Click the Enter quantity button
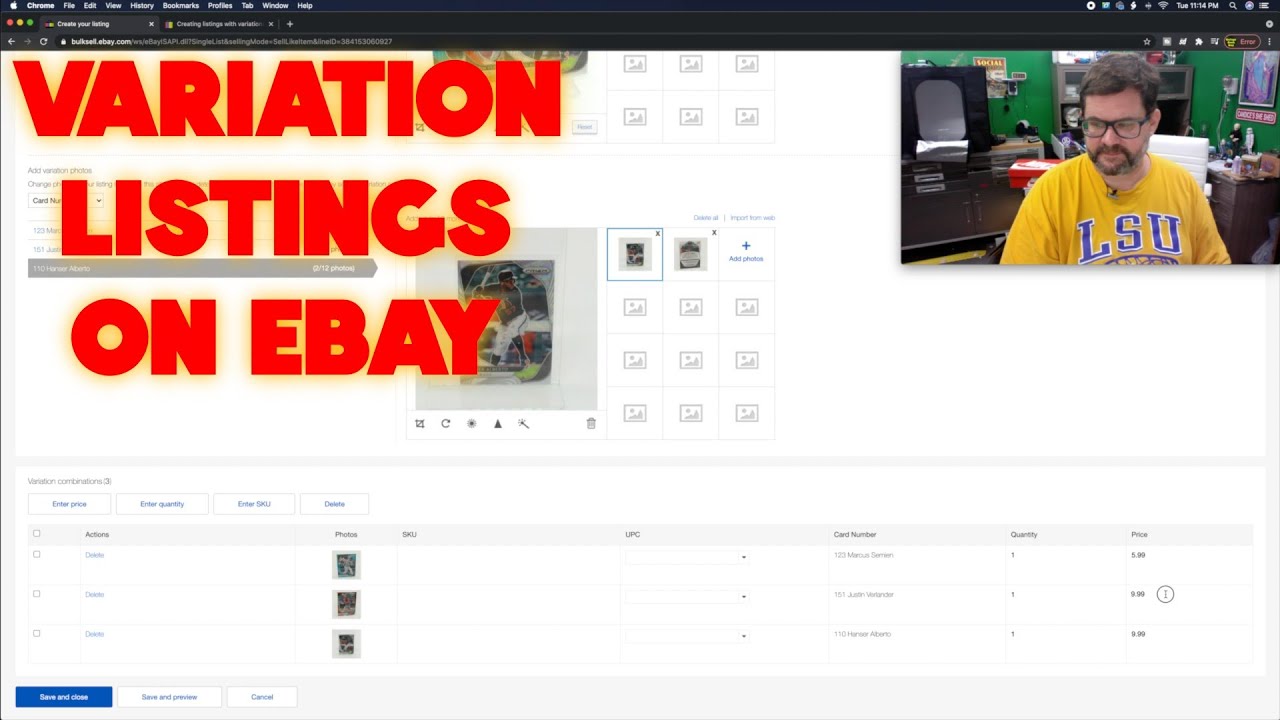 [162, 504]
